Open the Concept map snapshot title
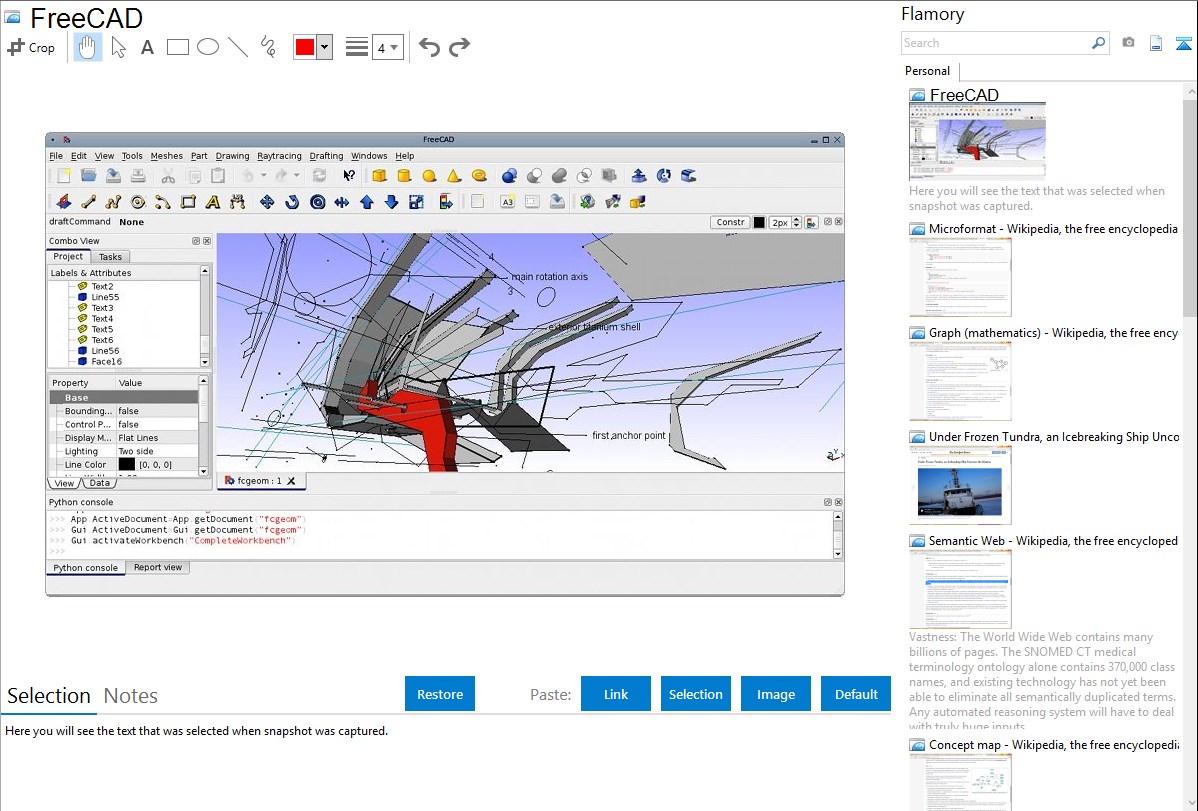 pos(1054,744)
